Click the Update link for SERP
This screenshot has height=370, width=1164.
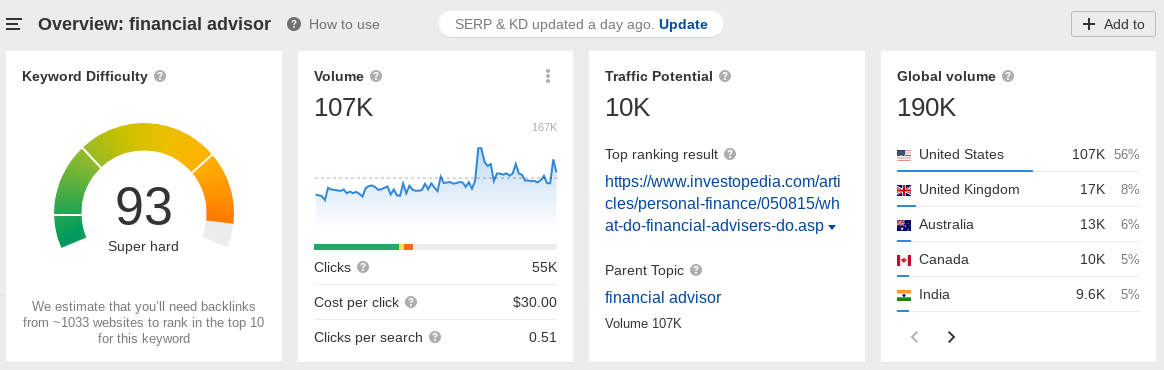(683, 25)
